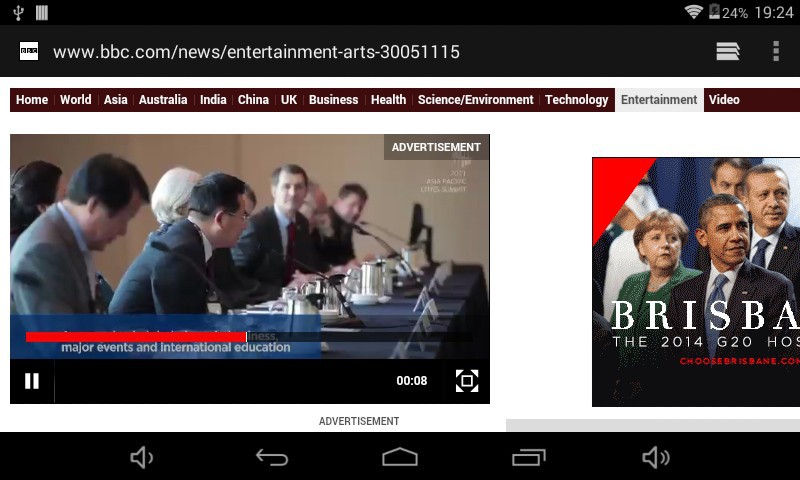Tap the URL address bar

(256, 52)
